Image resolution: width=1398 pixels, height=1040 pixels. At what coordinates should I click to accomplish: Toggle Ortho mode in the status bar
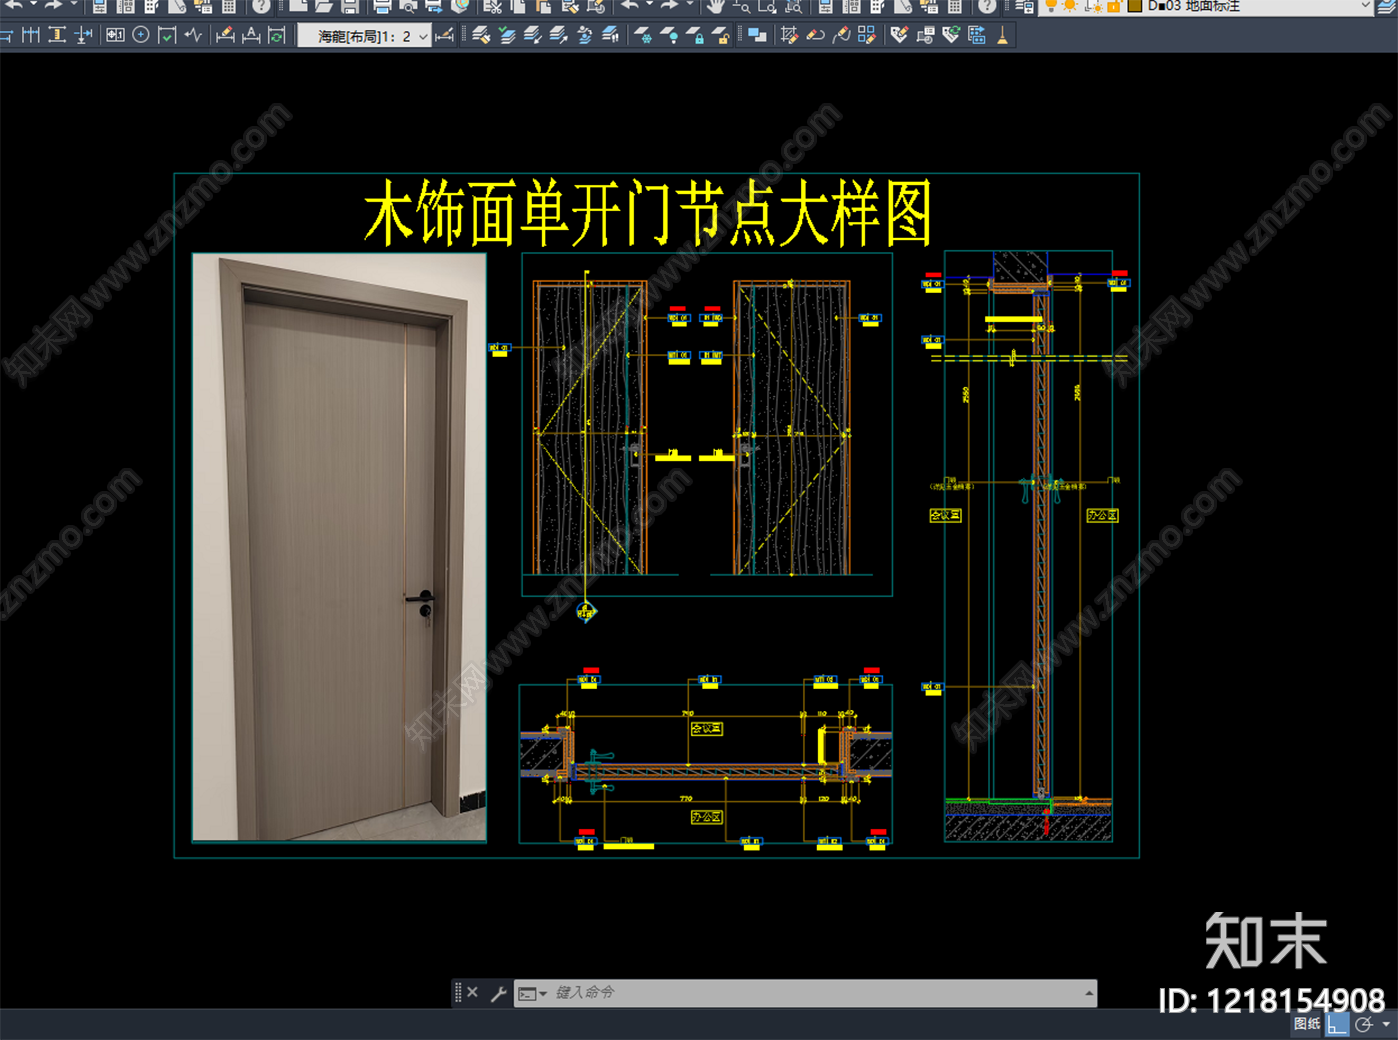1337,1024
